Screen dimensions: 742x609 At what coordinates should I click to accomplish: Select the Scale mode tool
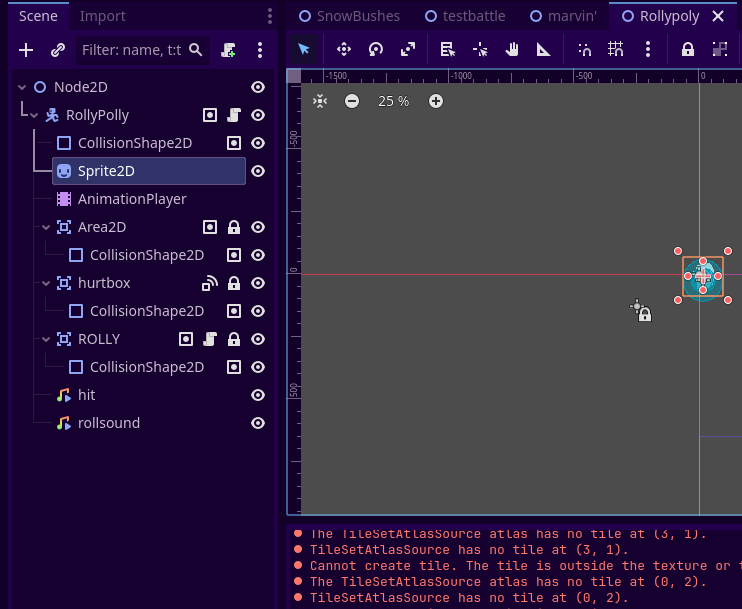click(x=408, y=49)
